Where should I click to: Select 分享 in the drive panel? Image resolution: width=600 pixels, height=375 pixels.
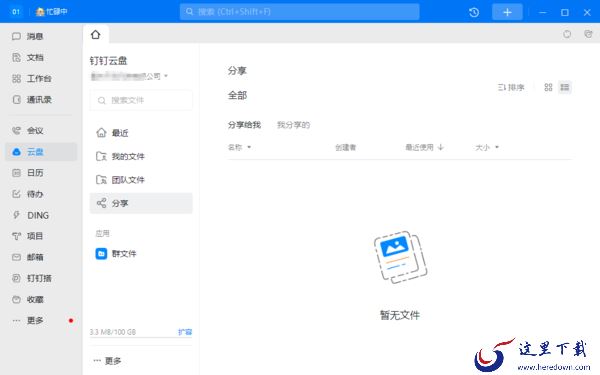pos(141,203)
